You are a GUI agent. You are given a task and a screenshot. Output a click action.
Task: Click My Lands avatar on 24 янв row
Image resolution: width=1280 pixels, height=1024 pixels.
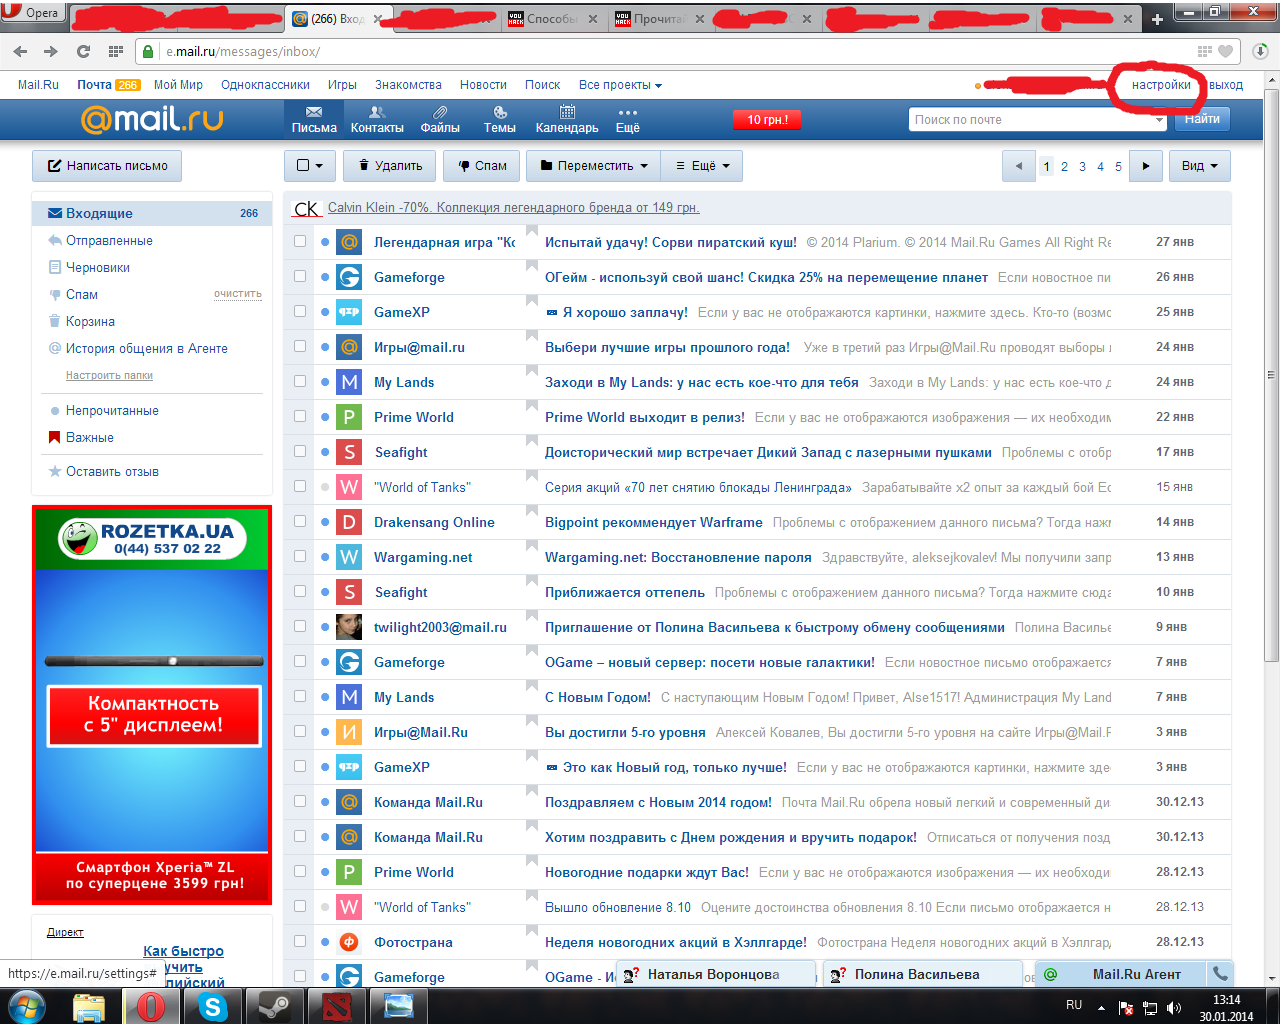click(x=349, y=382)
